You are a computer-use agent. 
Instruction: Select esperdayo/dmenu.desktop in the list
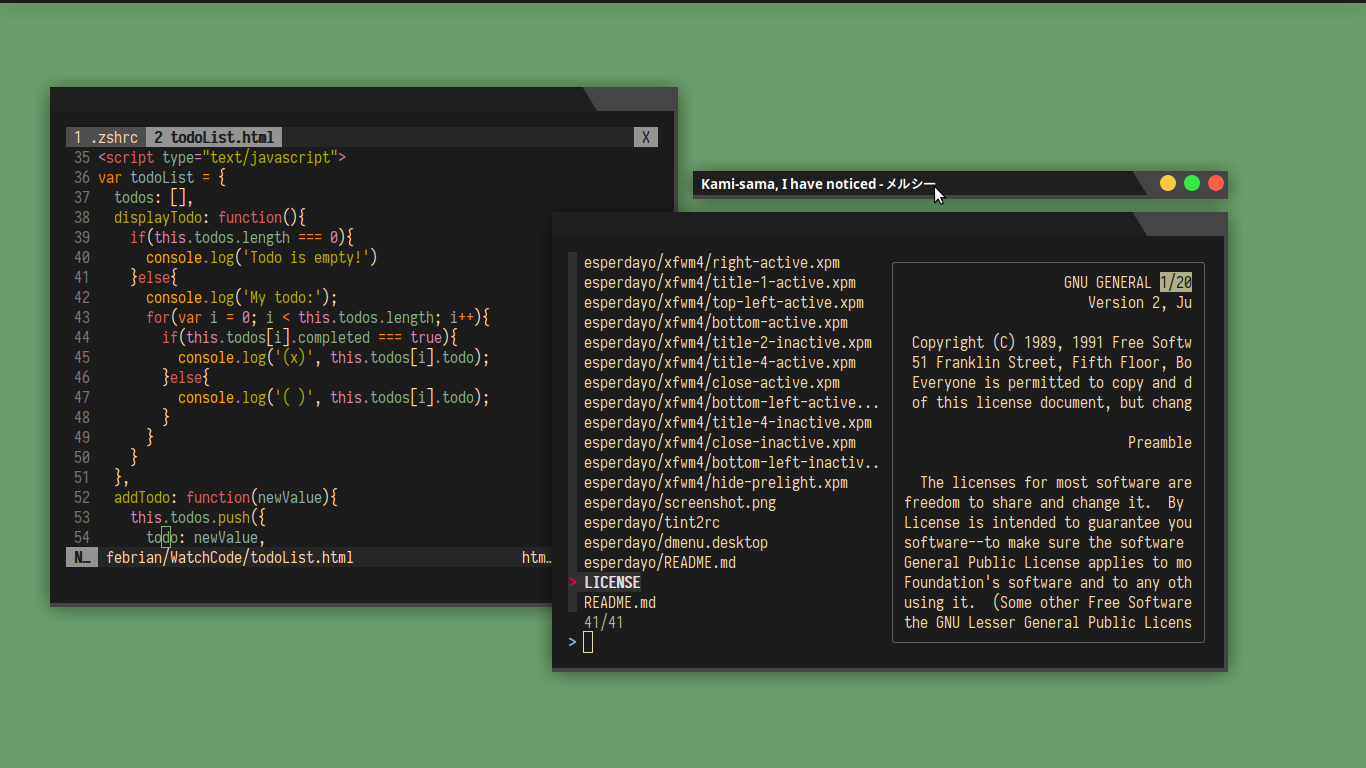tap(676, 543)
